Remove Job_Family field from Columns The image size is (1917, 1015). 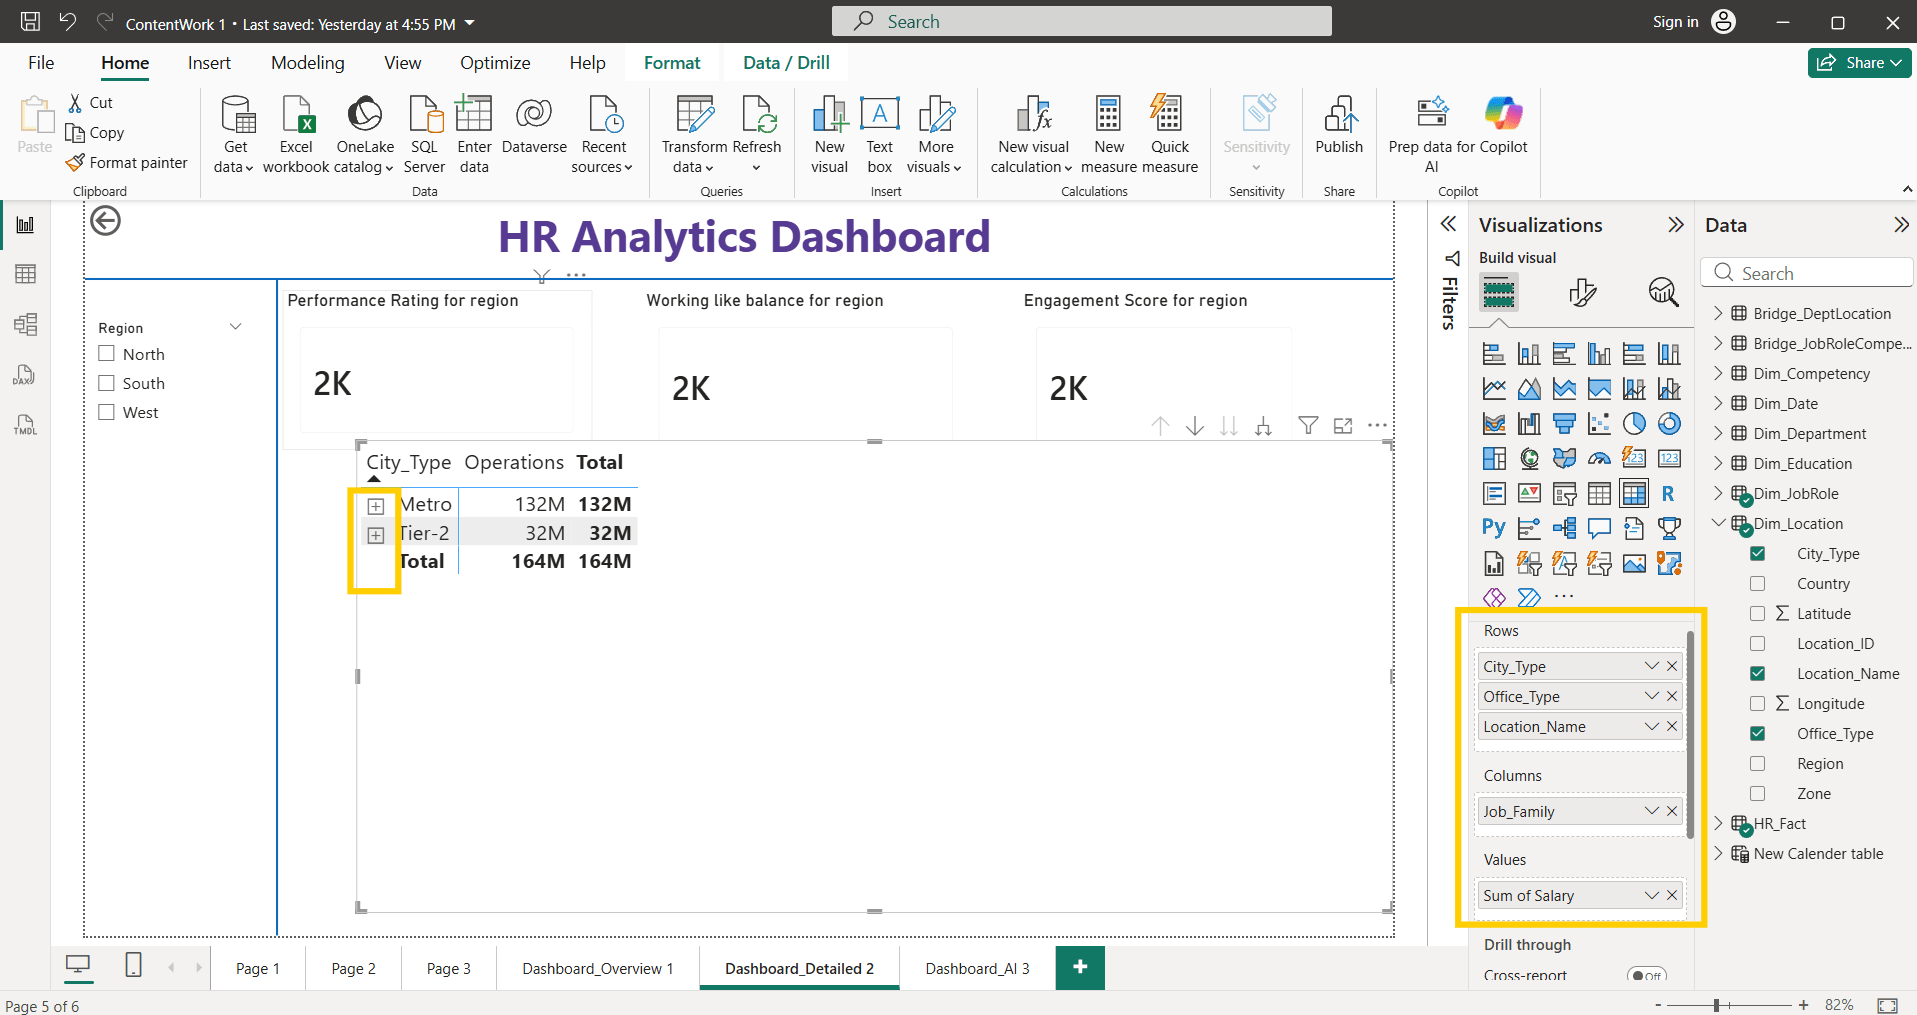click(x=1672, y=811)
